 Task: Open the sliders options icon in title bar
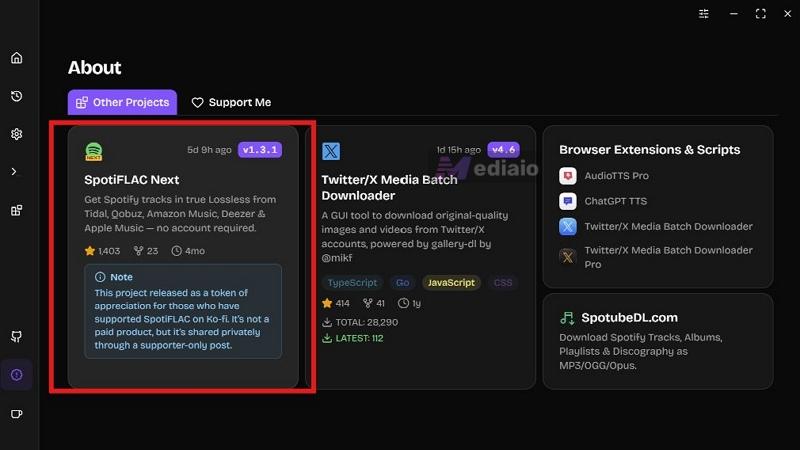tap(704, 14)
